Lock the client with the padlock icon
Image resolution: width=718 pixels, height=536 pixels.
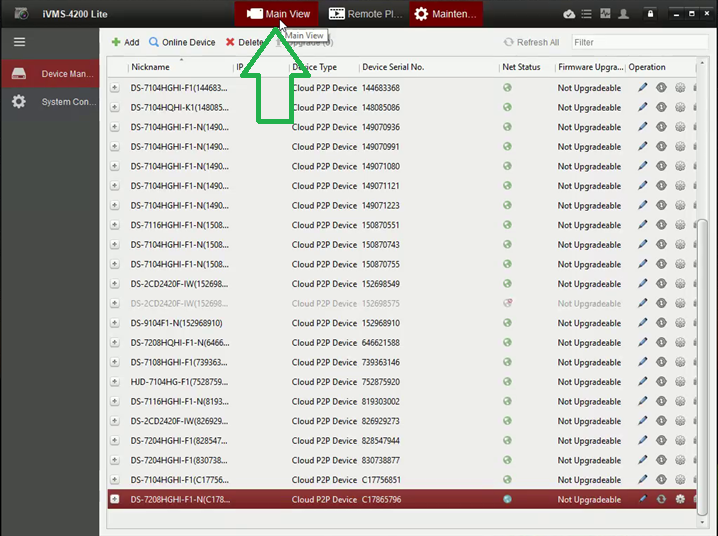pos(650,14)
